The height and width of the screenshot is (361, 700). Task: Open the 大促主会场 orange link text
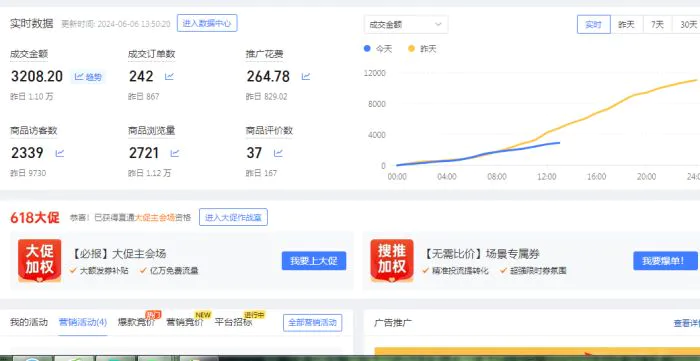click(x=155, y=218)
